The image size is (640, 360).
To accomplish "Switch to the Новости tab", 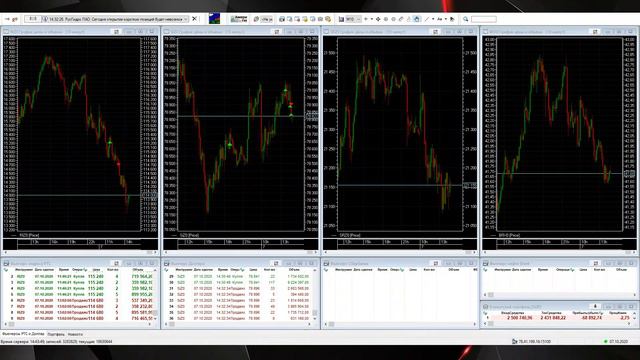I will pyautogui.click(x=76, y=334).
